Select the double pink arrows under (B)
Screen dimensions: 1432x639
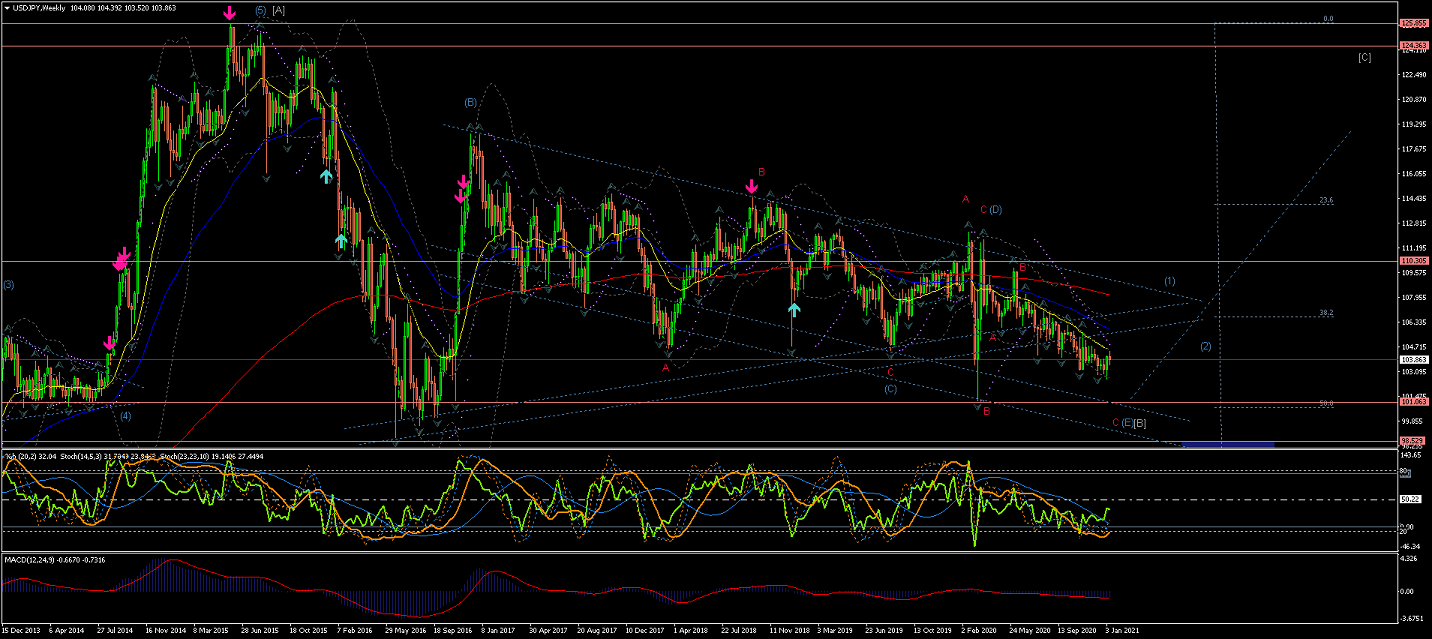(463, 188)
